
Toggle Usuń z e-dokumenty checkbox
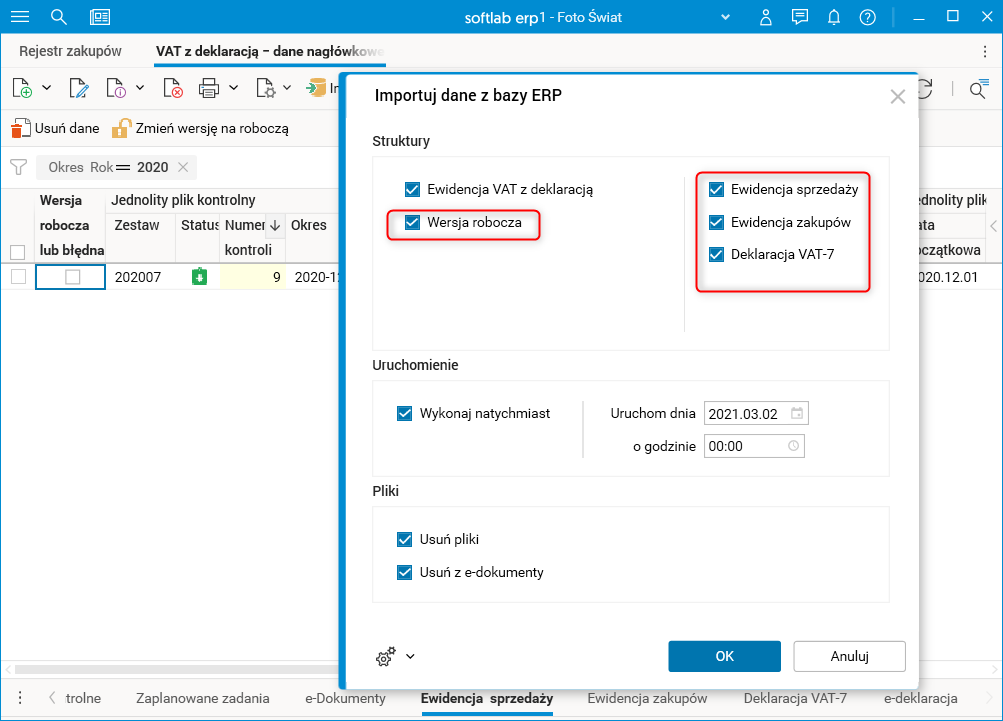tap(405, 573)
